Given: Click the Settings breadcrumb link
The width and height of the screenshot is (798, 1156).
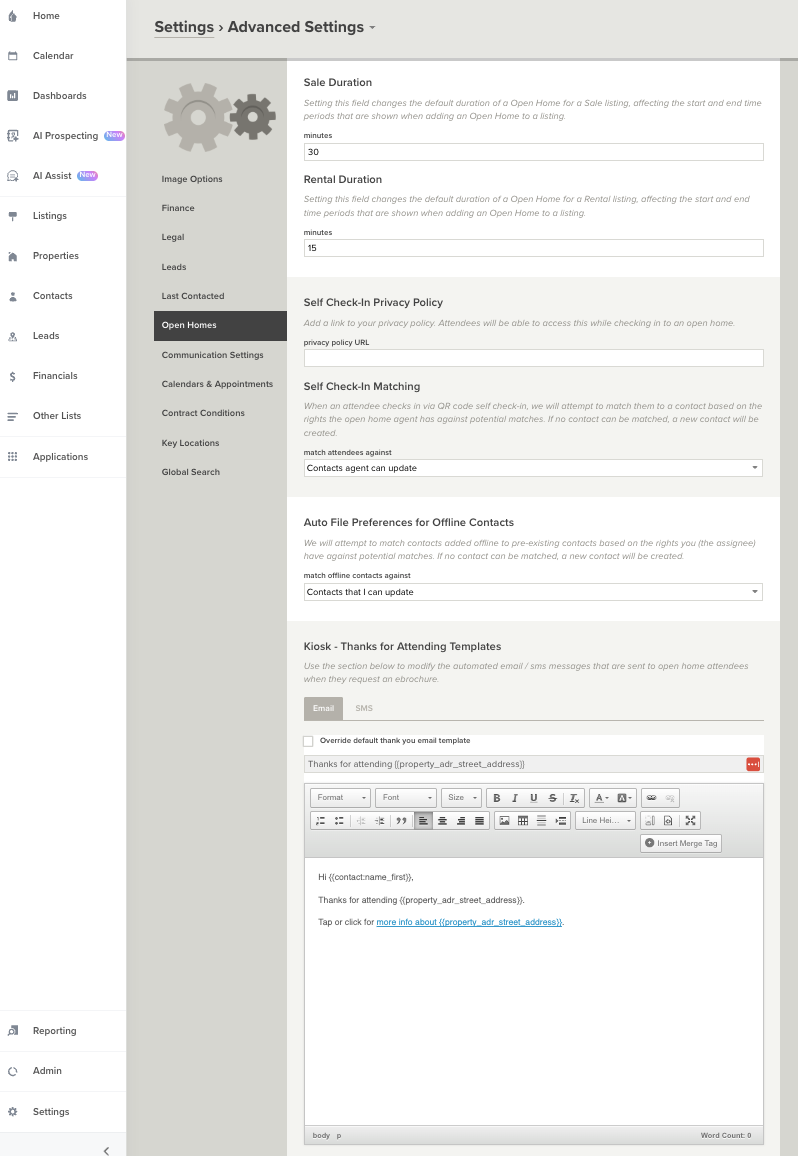Looking at the screenshot, I should (184, 27).
